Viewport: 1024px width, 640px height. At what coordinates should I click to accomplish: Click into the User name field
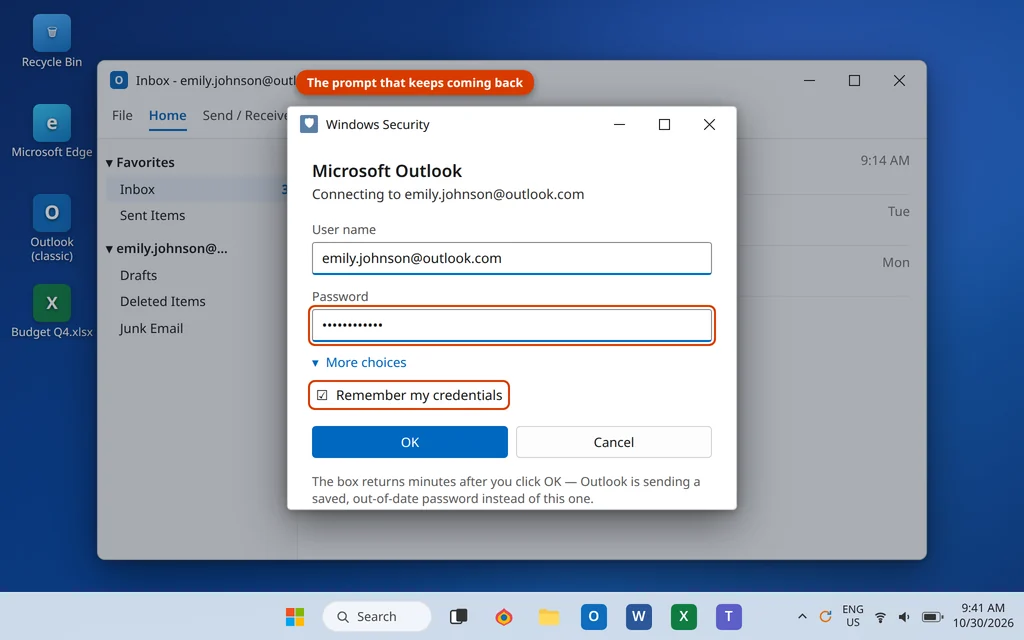(511, 258)
